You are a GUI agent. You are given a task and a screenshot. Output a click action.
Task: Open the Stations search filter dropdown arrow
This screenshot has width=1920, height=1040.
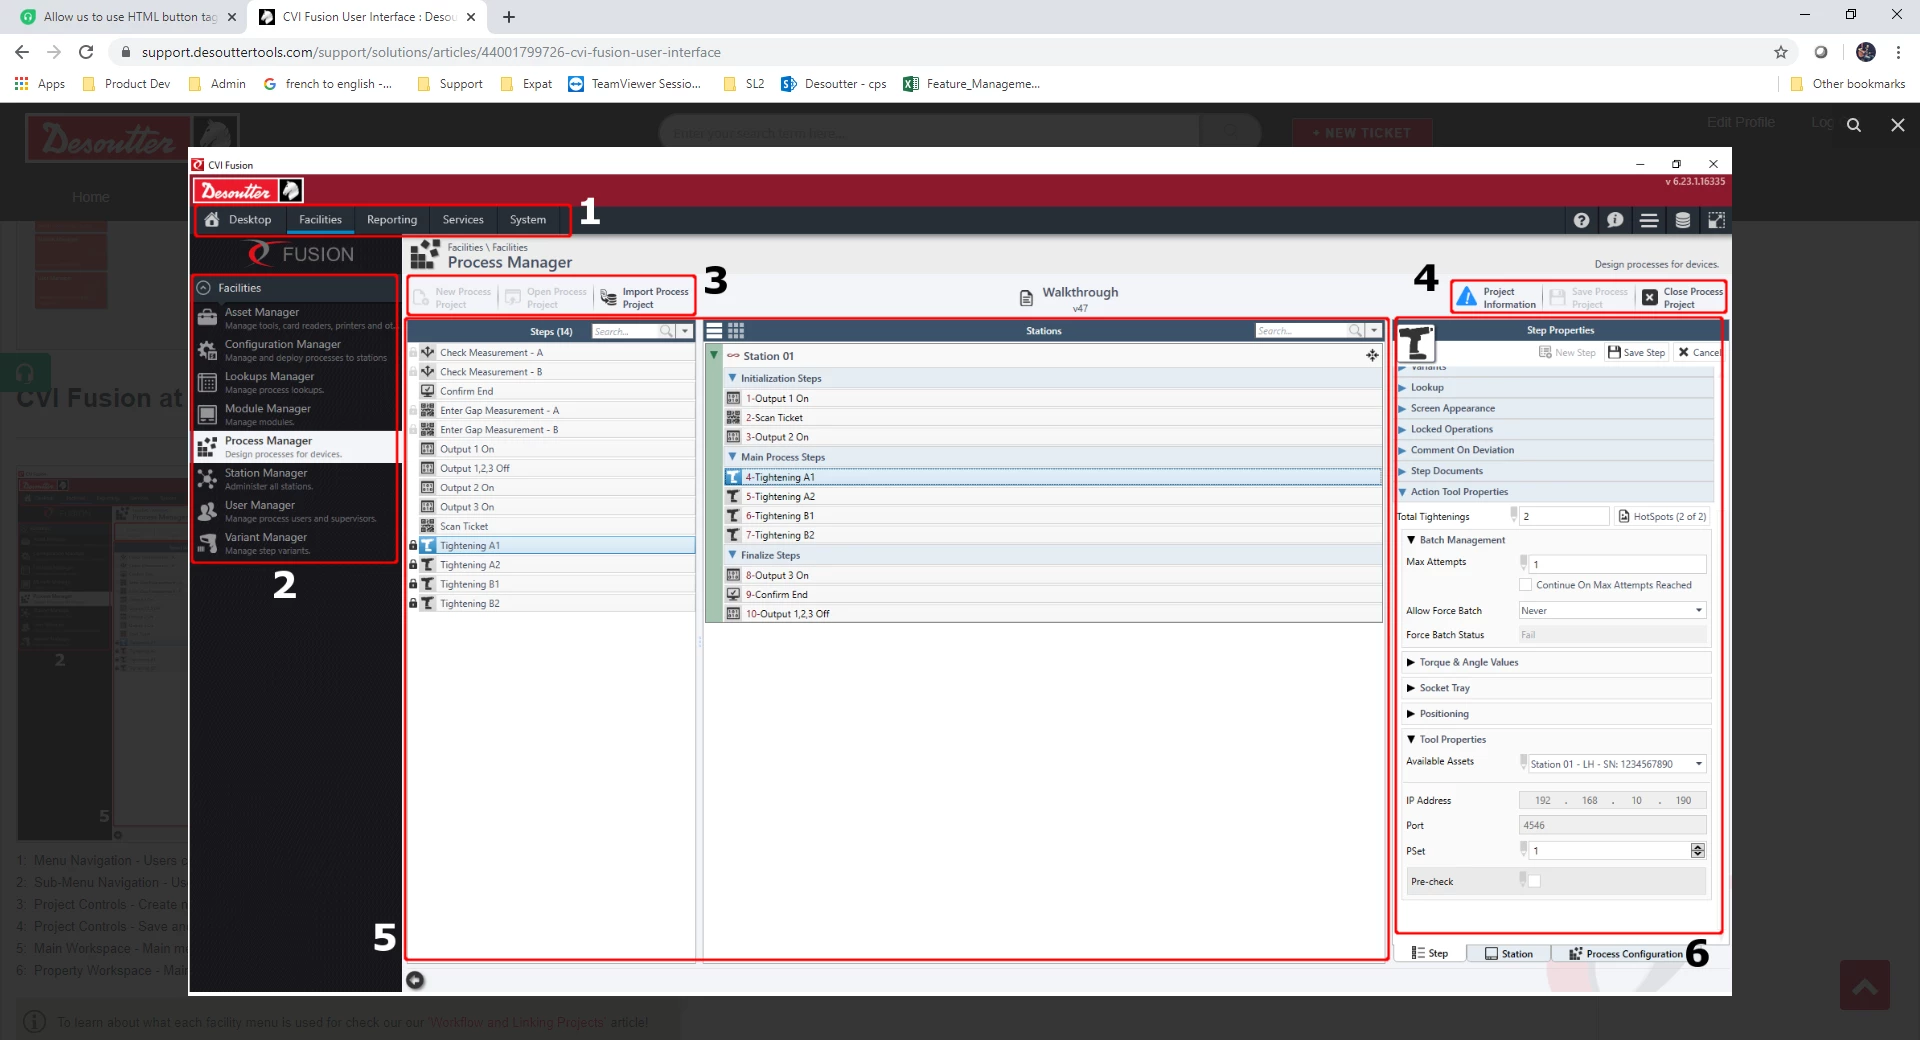1374,331
